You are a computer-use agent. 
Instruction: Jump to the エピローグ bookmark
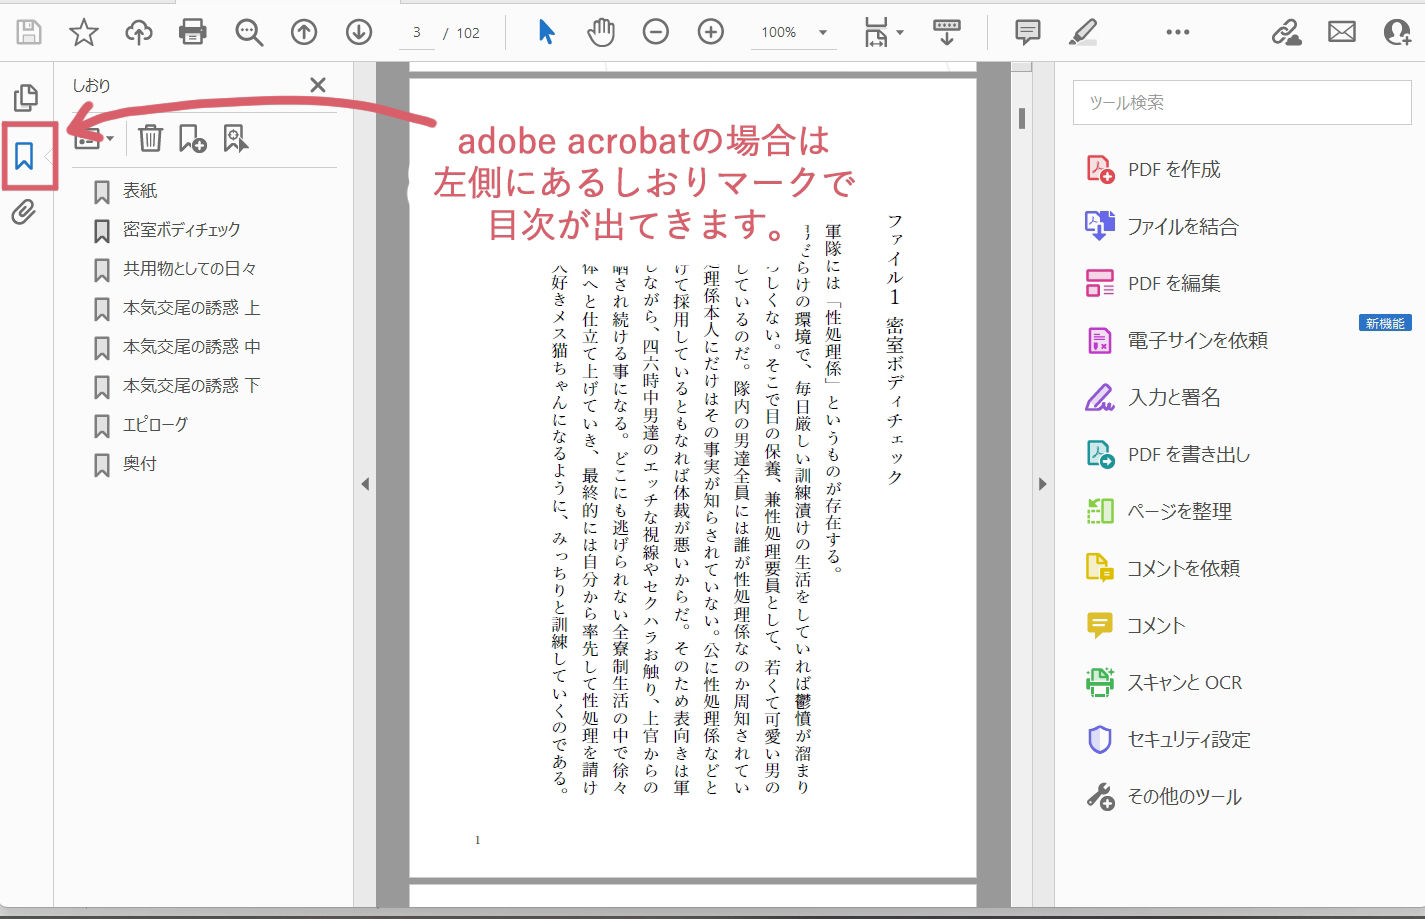point(155,425)
